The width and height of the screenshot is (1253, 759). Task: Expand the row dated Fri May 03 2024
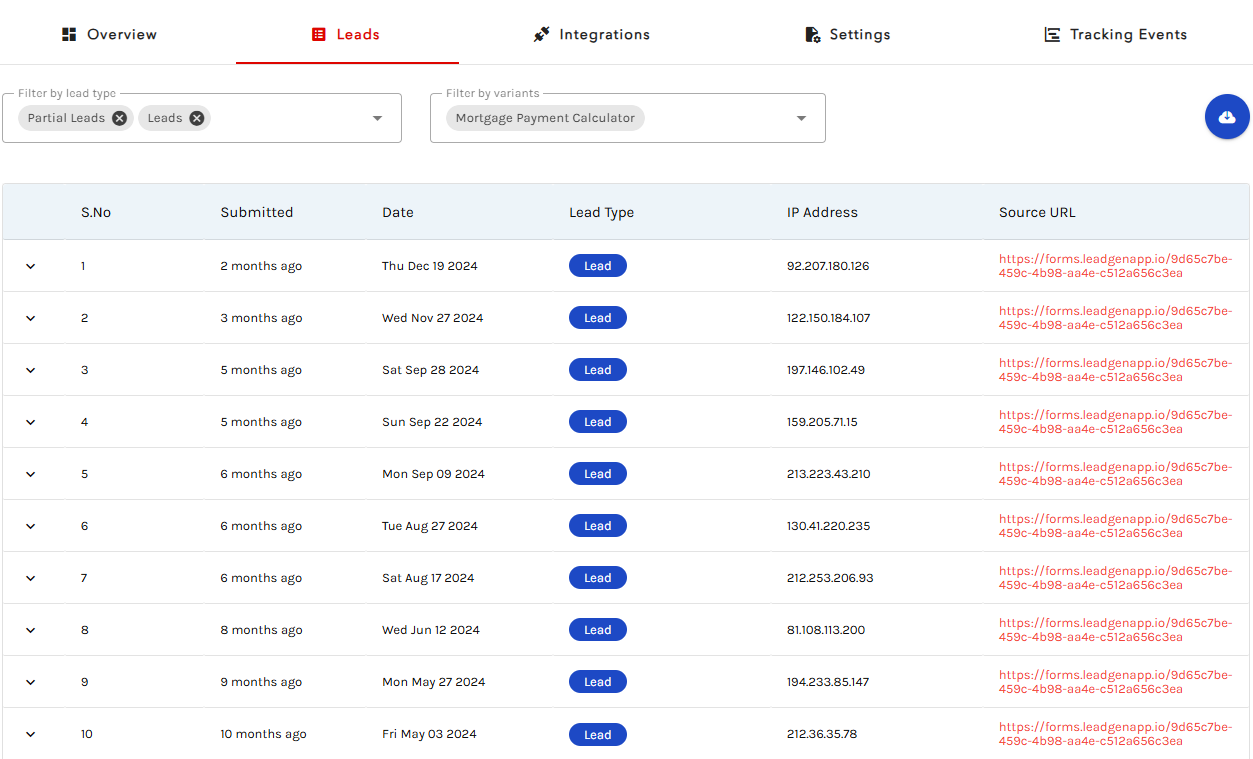pos(30,733)
